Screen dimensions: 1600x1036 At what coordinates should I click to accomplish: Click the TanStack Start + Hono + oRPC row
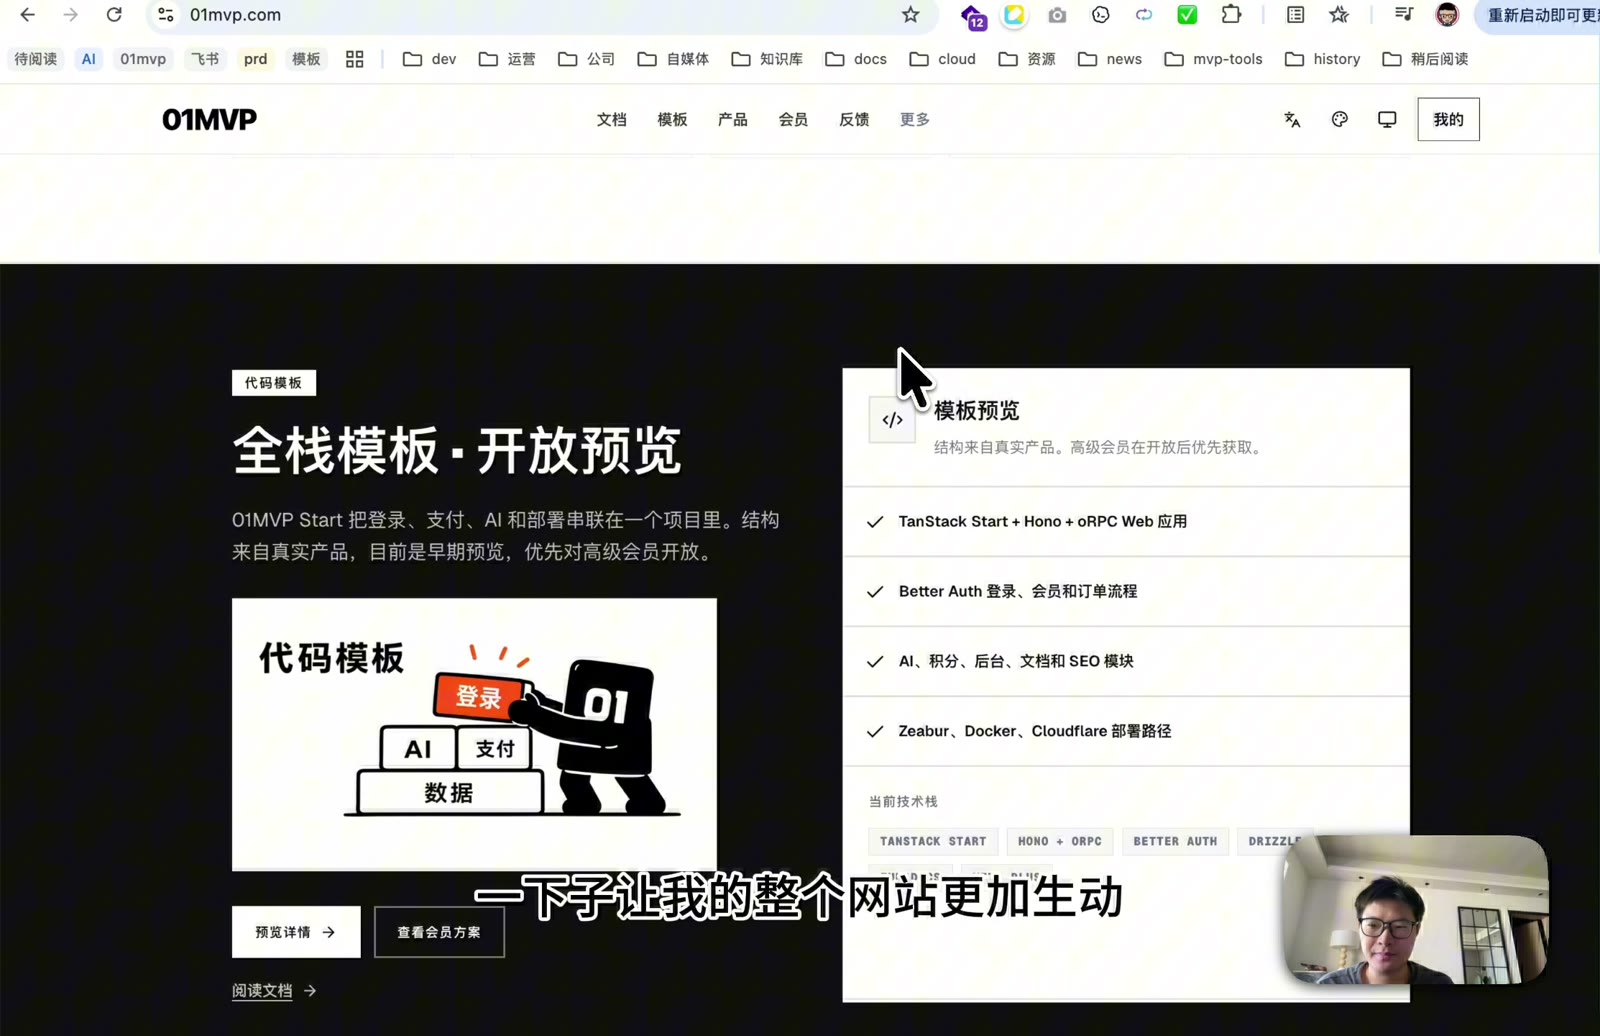(x=1126, y=522)
